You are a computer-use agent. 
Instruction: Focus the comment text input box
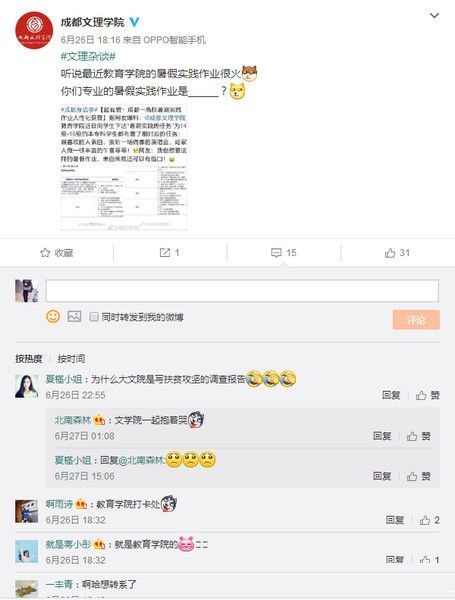[x=242, y=290]
